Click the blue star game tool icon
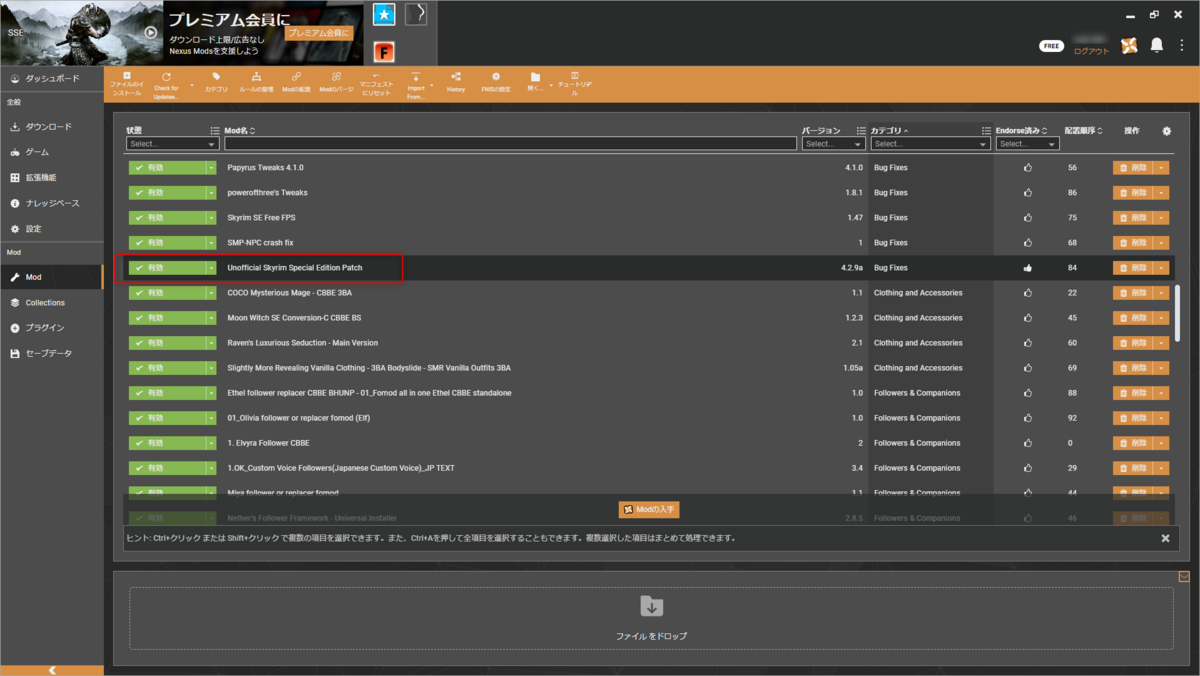Image resolution: width=1200 pixels, height=676 pixels. pos(384,14)
